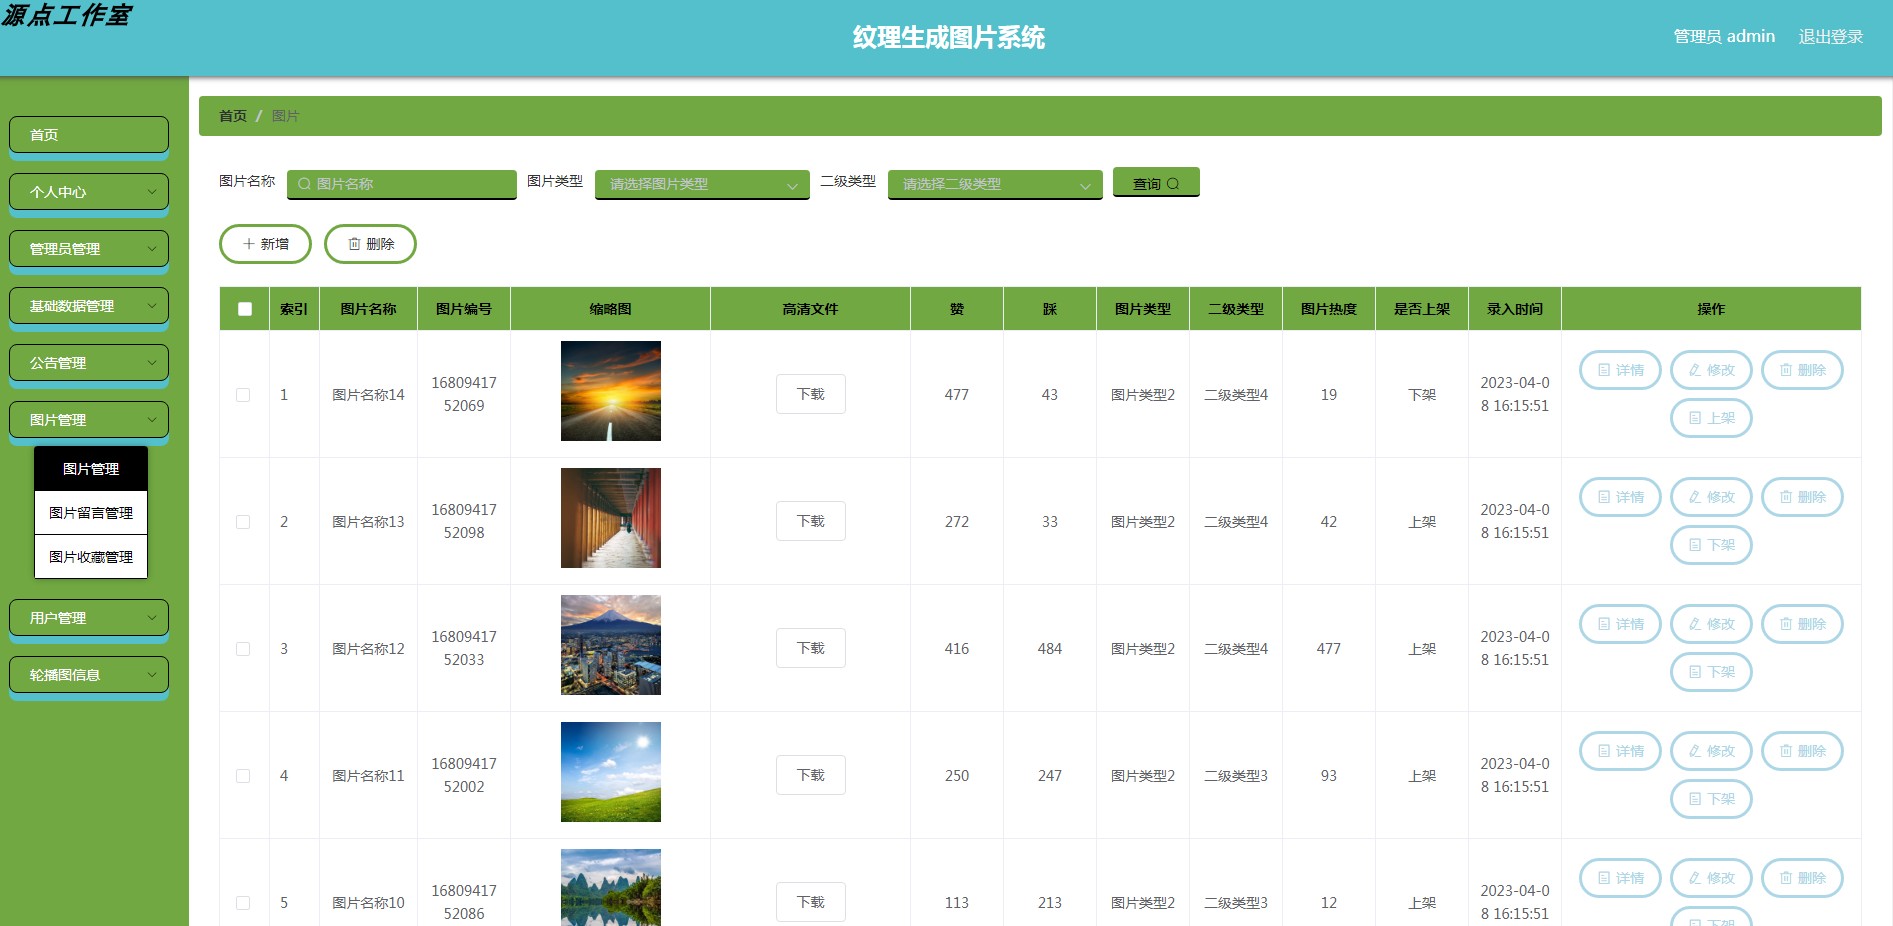This screenshot has height=926, width=1893.
Task: Open the 图片类型 dropdown
Action: point(700,183)
